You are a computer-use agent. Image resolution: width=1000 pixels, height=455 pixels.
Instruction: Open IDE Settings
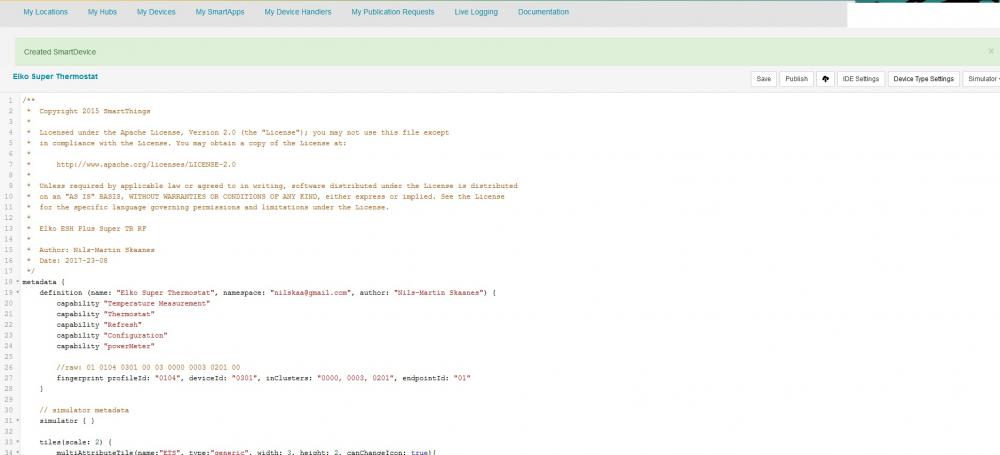click(x=860, y=78)
